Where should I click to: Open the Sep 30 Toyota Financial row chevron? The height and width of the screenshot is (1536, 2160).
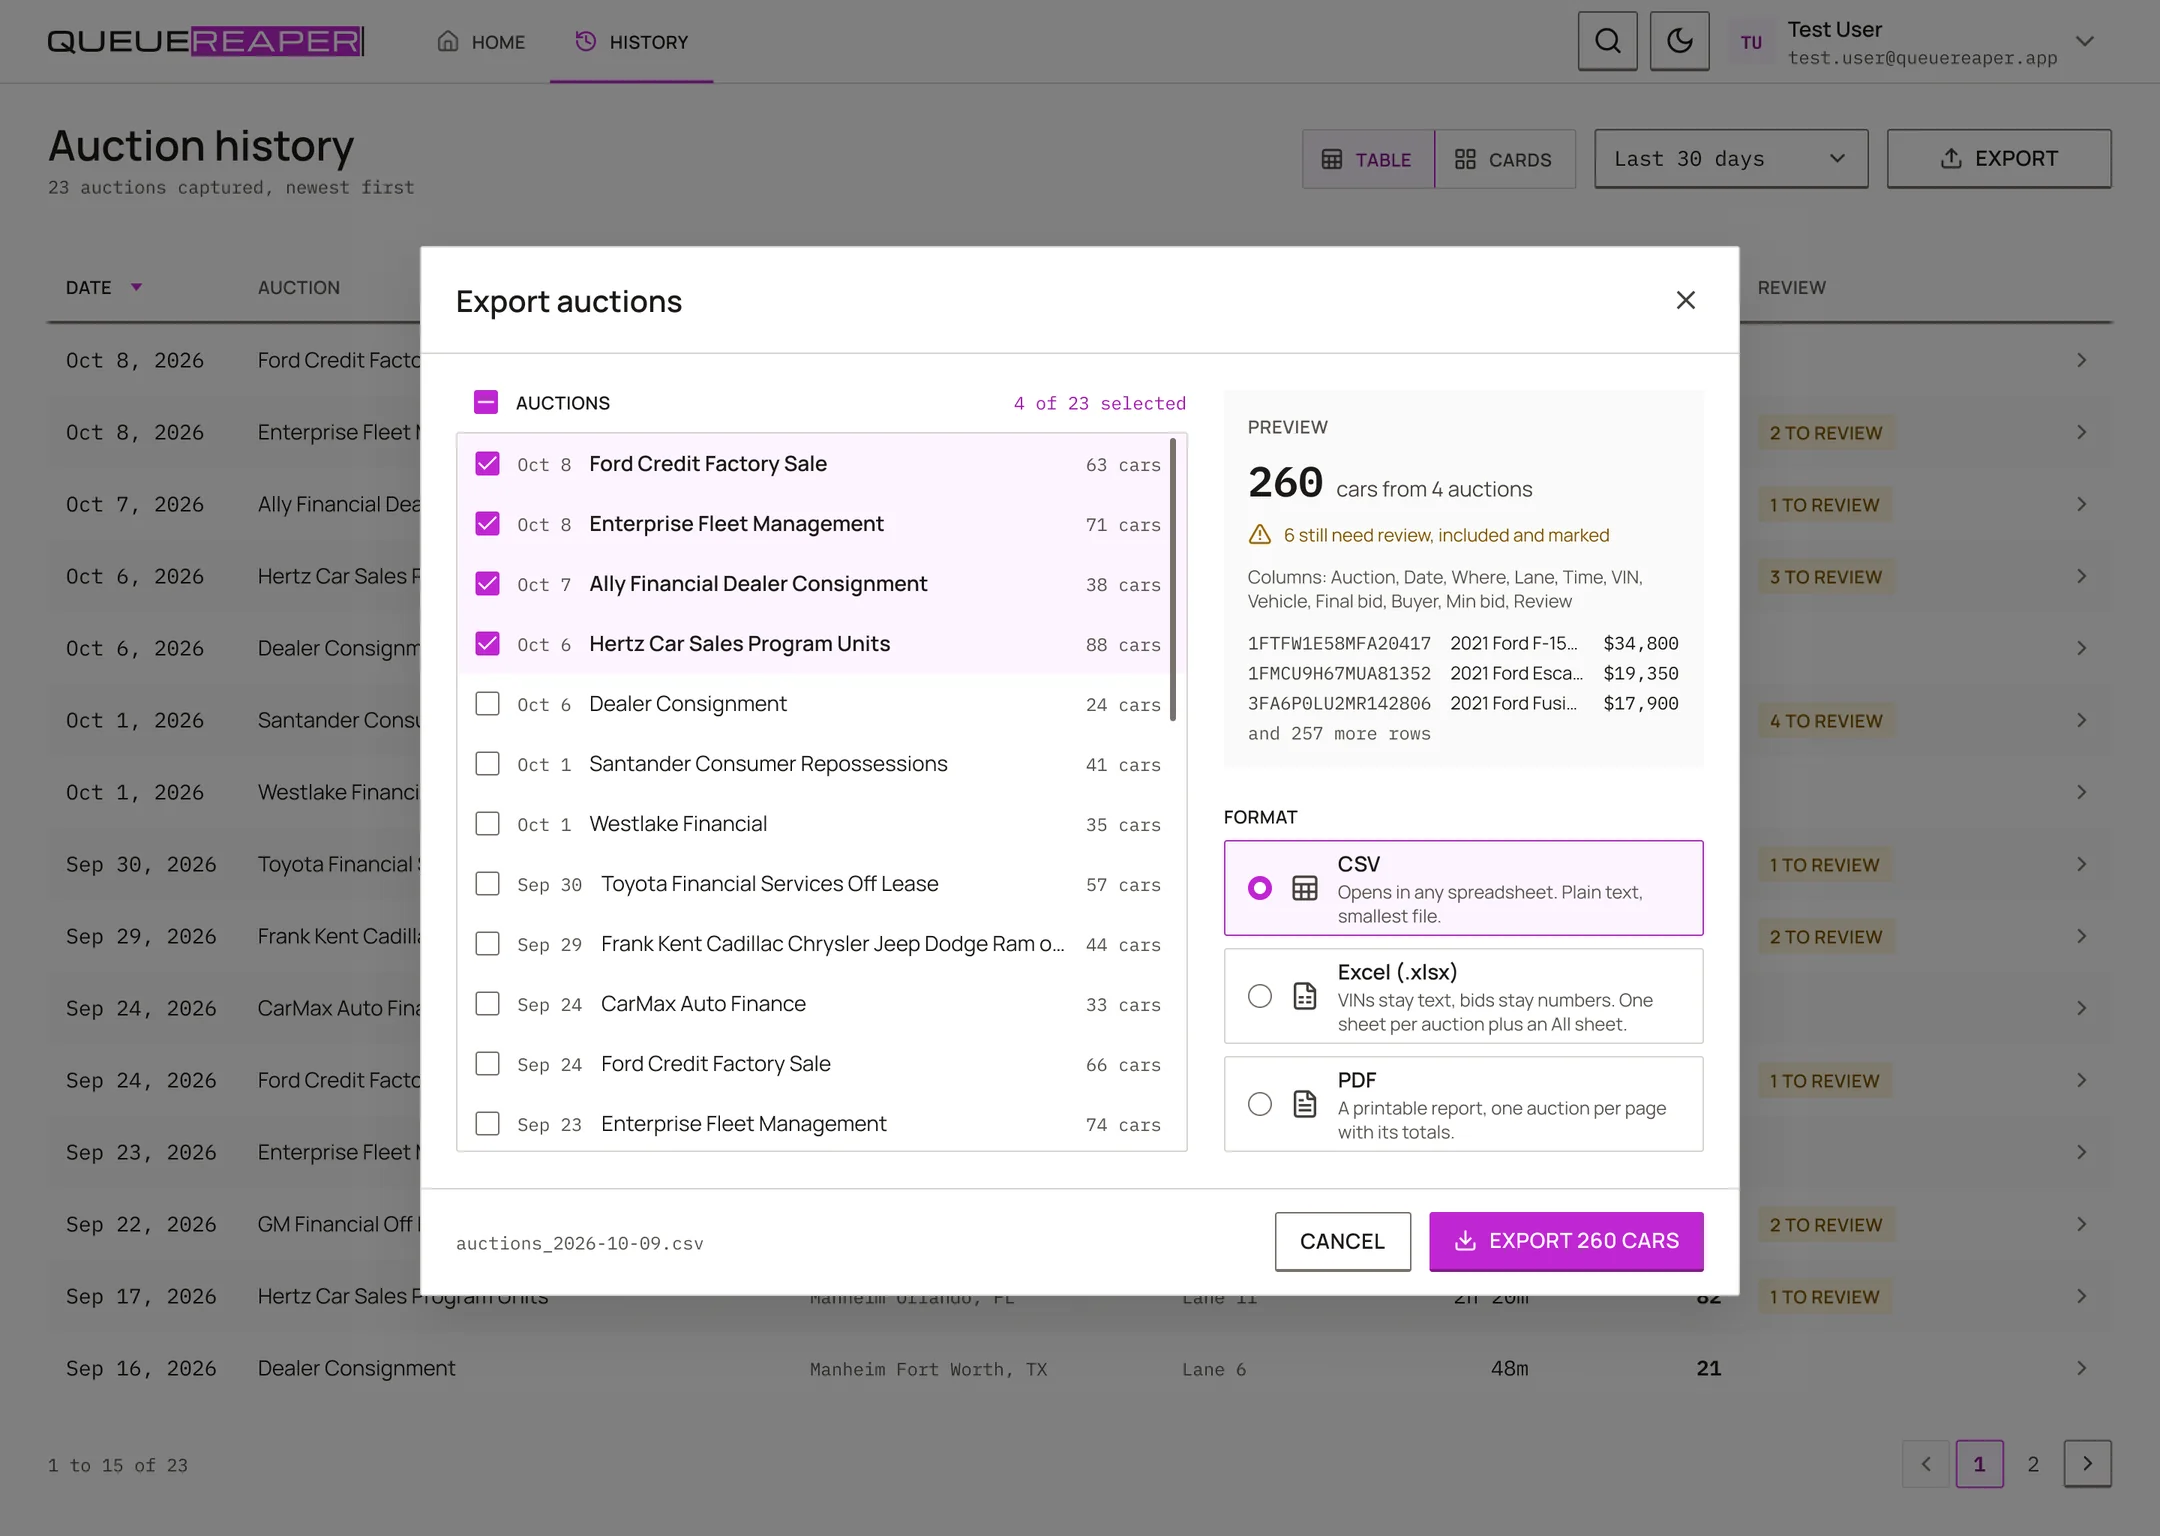pos(2082,864)
